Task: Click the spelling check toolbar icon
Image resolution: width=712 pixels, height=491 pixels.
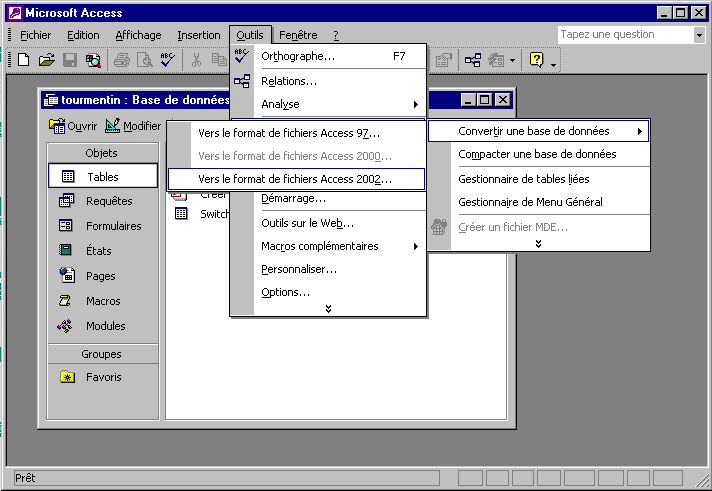Action: 167,60
